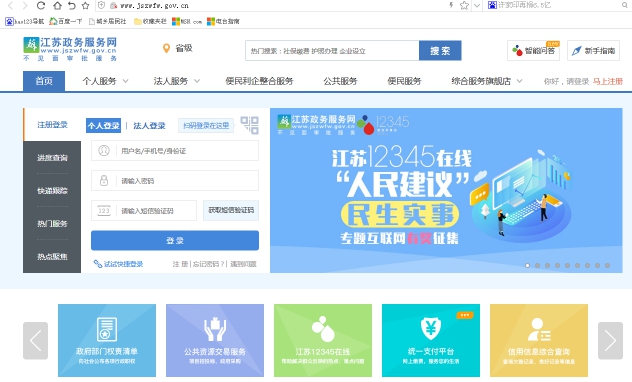
Task: Expand the 综合服务旗舰店 menu
Action: click(486, 81)
